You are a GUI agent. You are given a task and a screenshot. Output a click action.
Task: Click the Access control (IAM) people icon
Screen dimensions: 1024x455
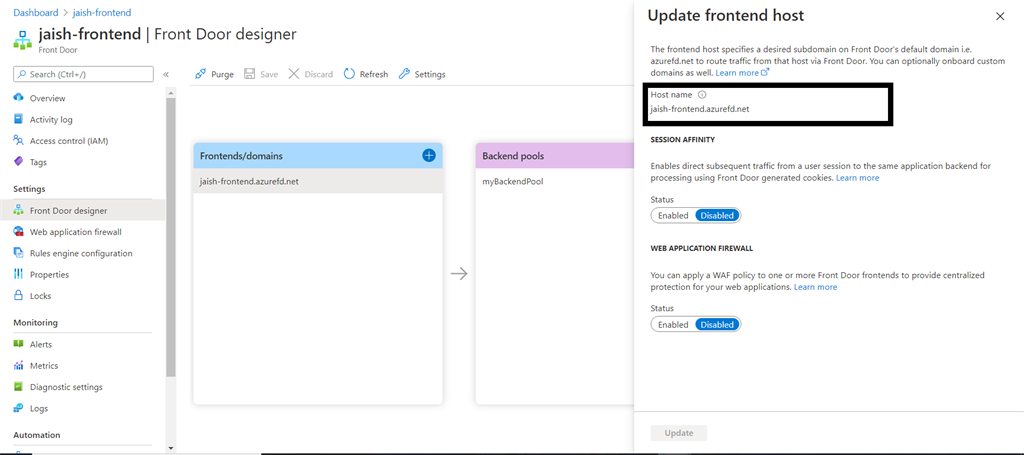18,140
